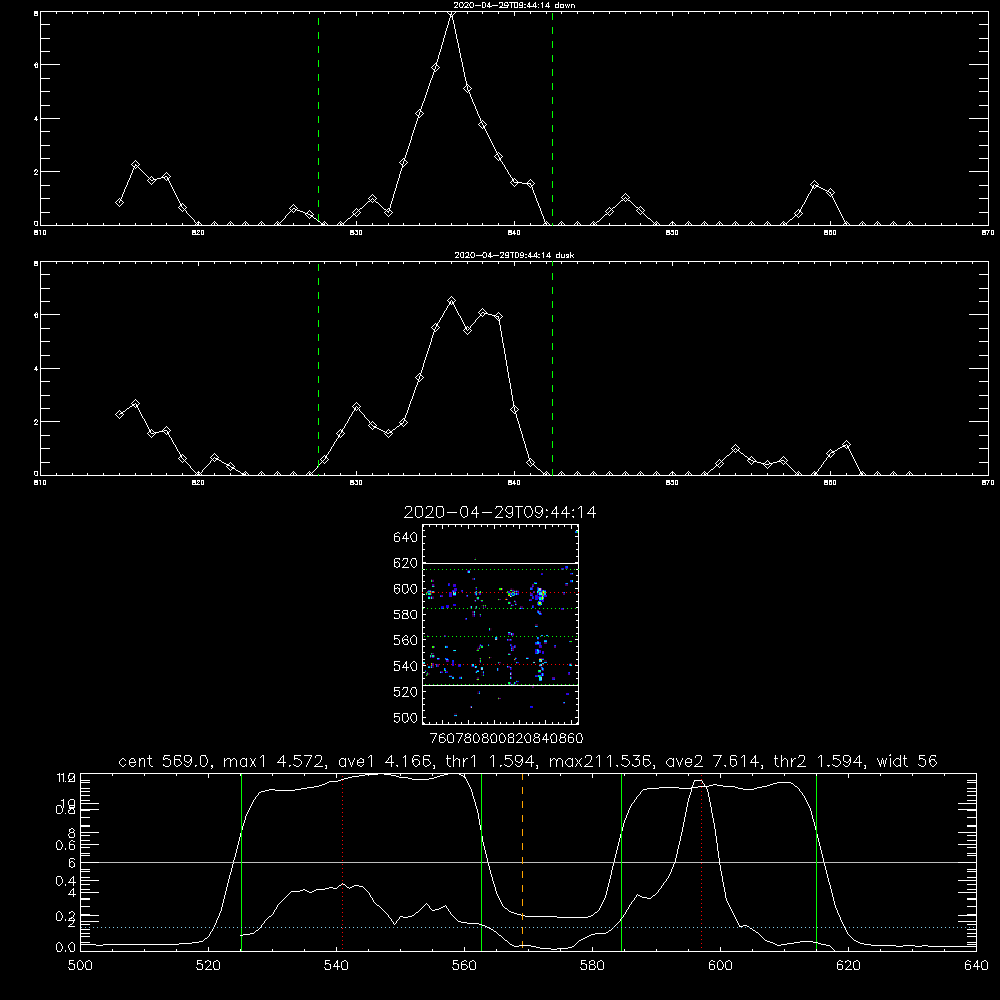Click the x-axis labels row beneath the detector image
This screenshot has width=1000, height=1000.
pos(506,739)
